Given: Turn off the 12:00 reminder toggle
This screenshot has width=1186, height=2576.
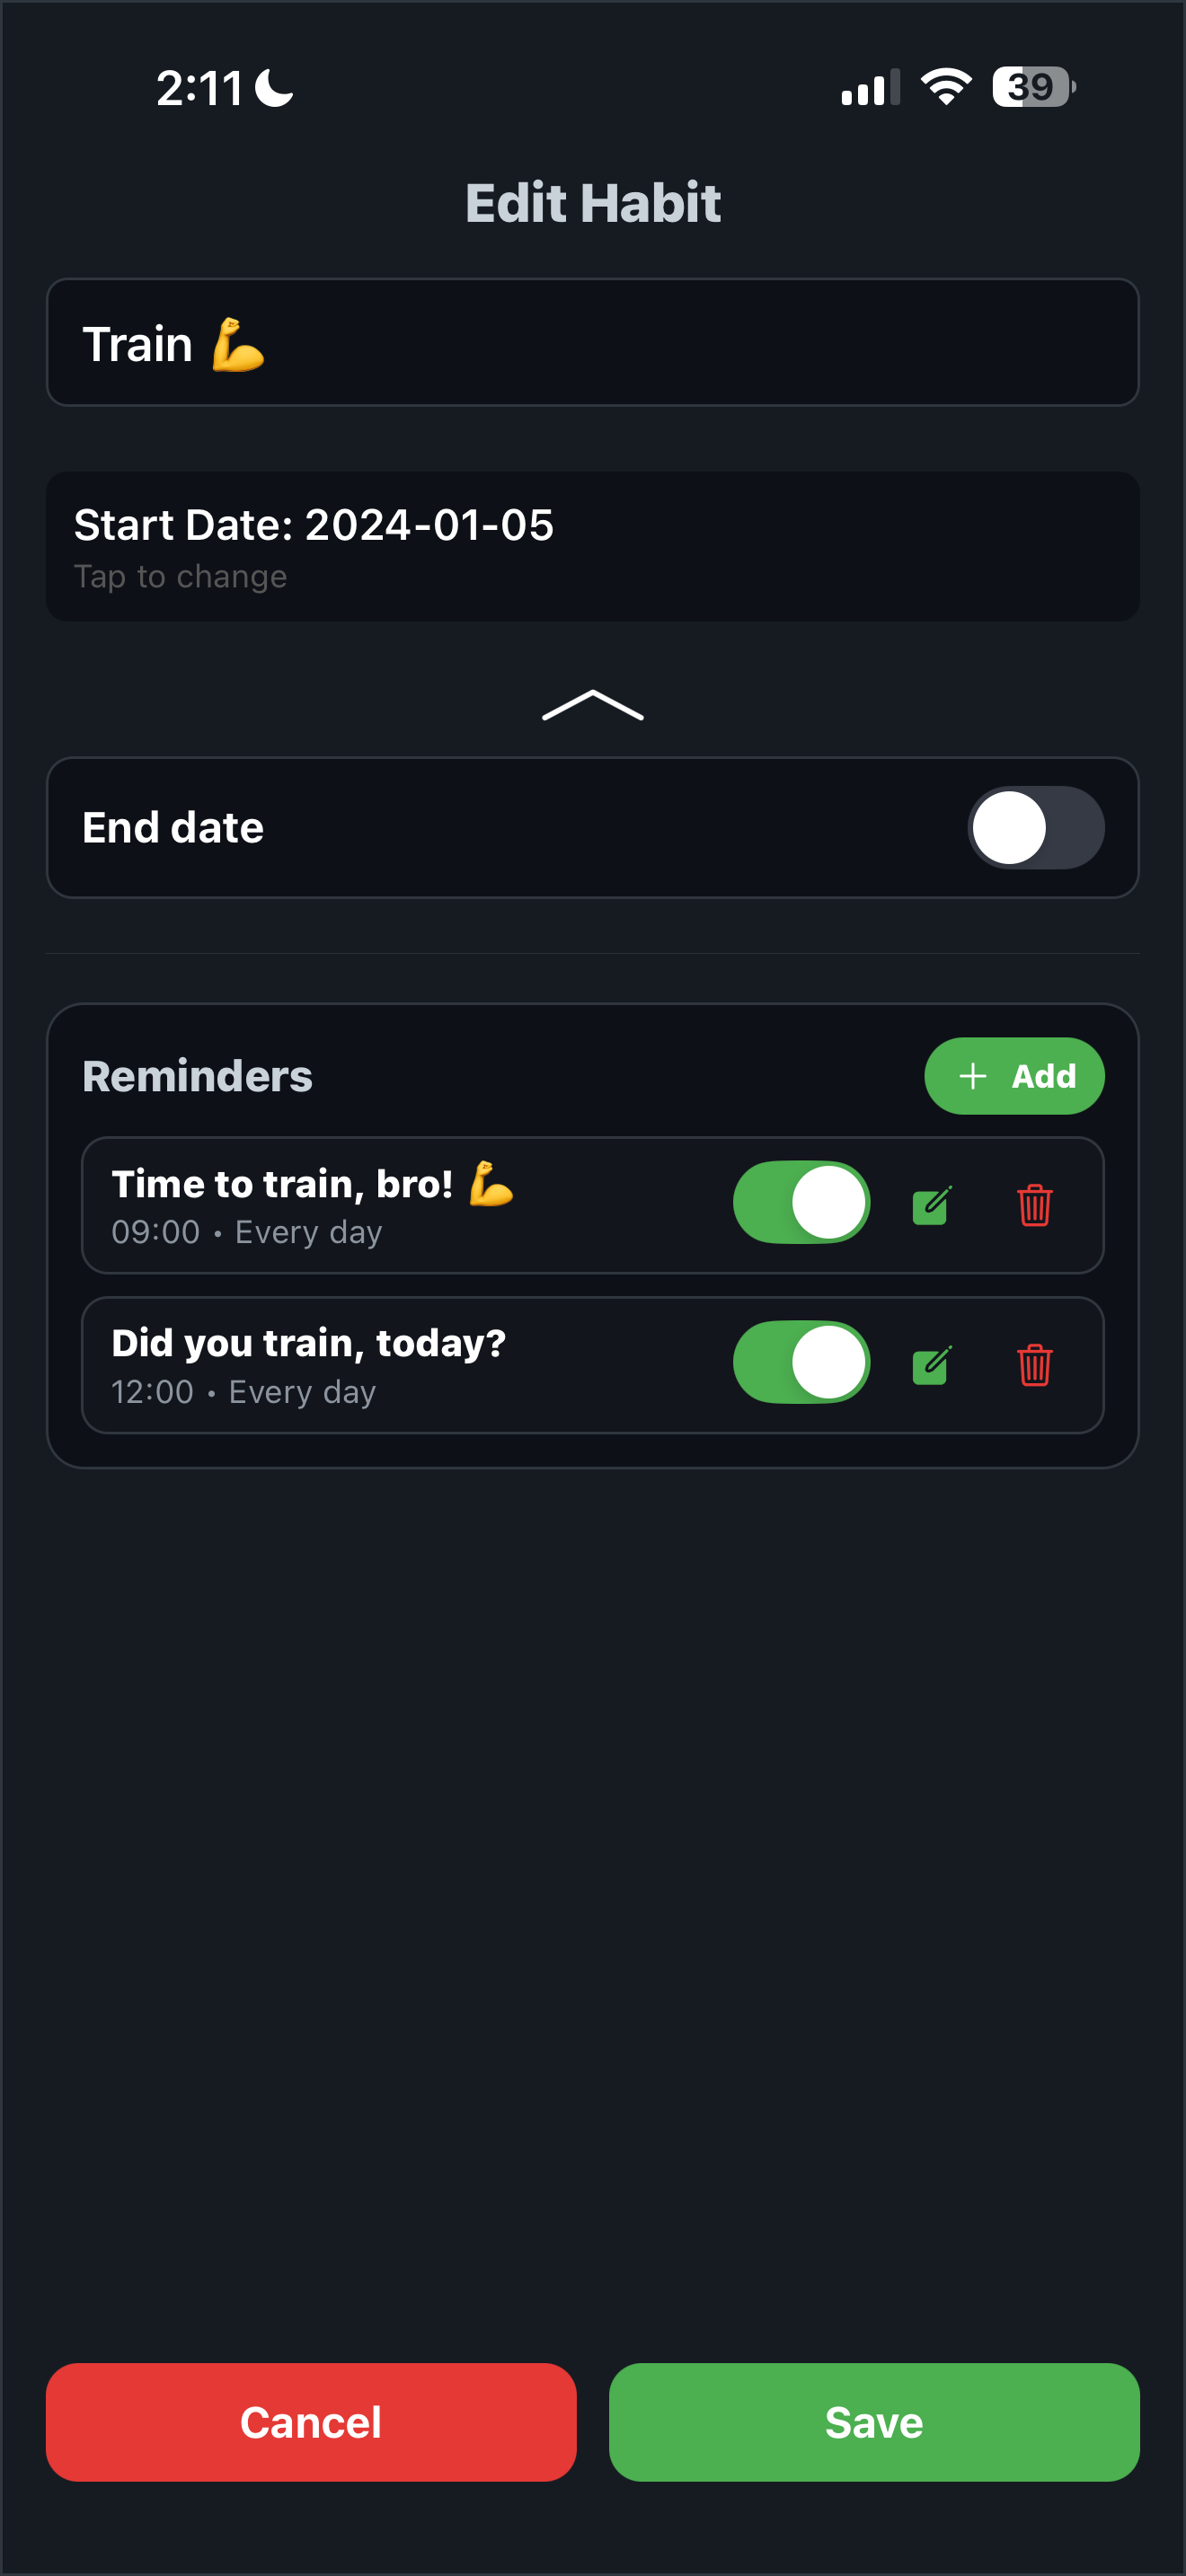Looking at the screenshot, I should coord(802,1362).
